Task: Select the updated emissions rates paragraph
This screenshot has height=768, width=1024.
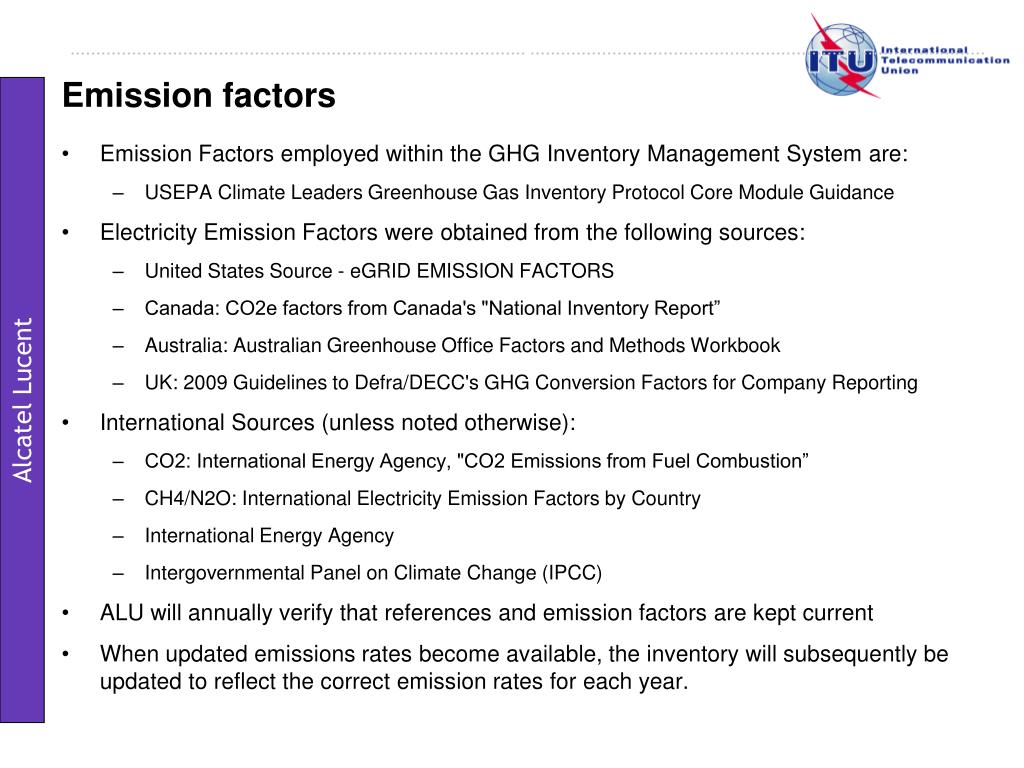Action: pyautogui.click(x=524, y=667)
